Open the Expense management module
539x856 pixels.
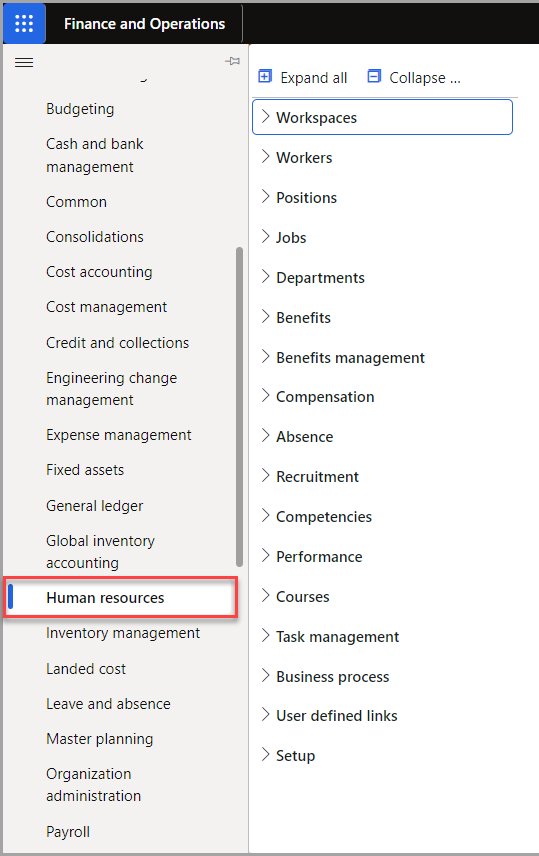point(119,435)
